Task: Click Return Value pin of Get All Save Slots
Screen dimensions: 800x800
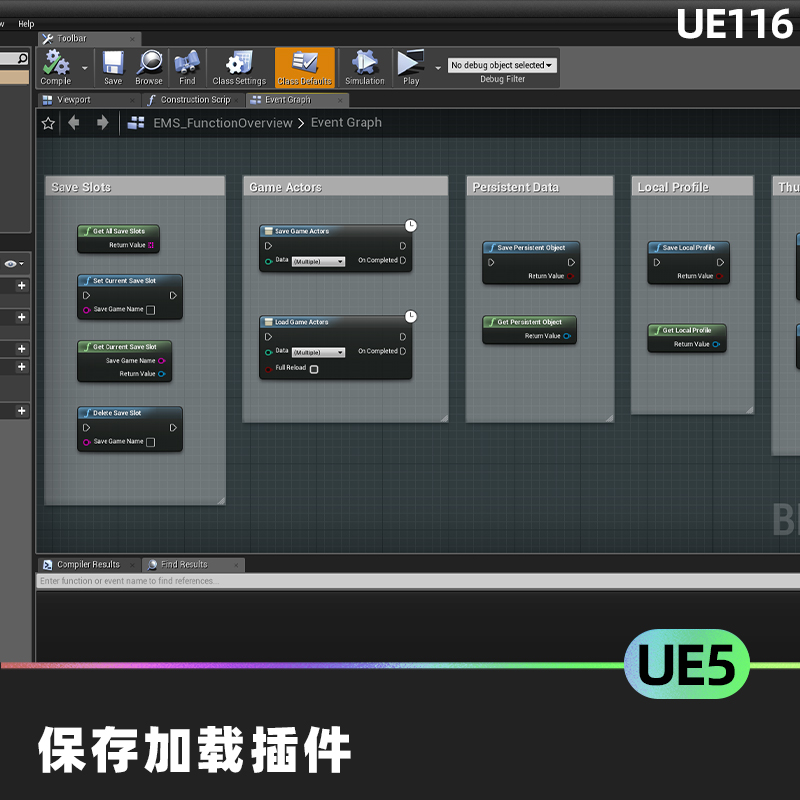Action: click(x=151, y=245)
